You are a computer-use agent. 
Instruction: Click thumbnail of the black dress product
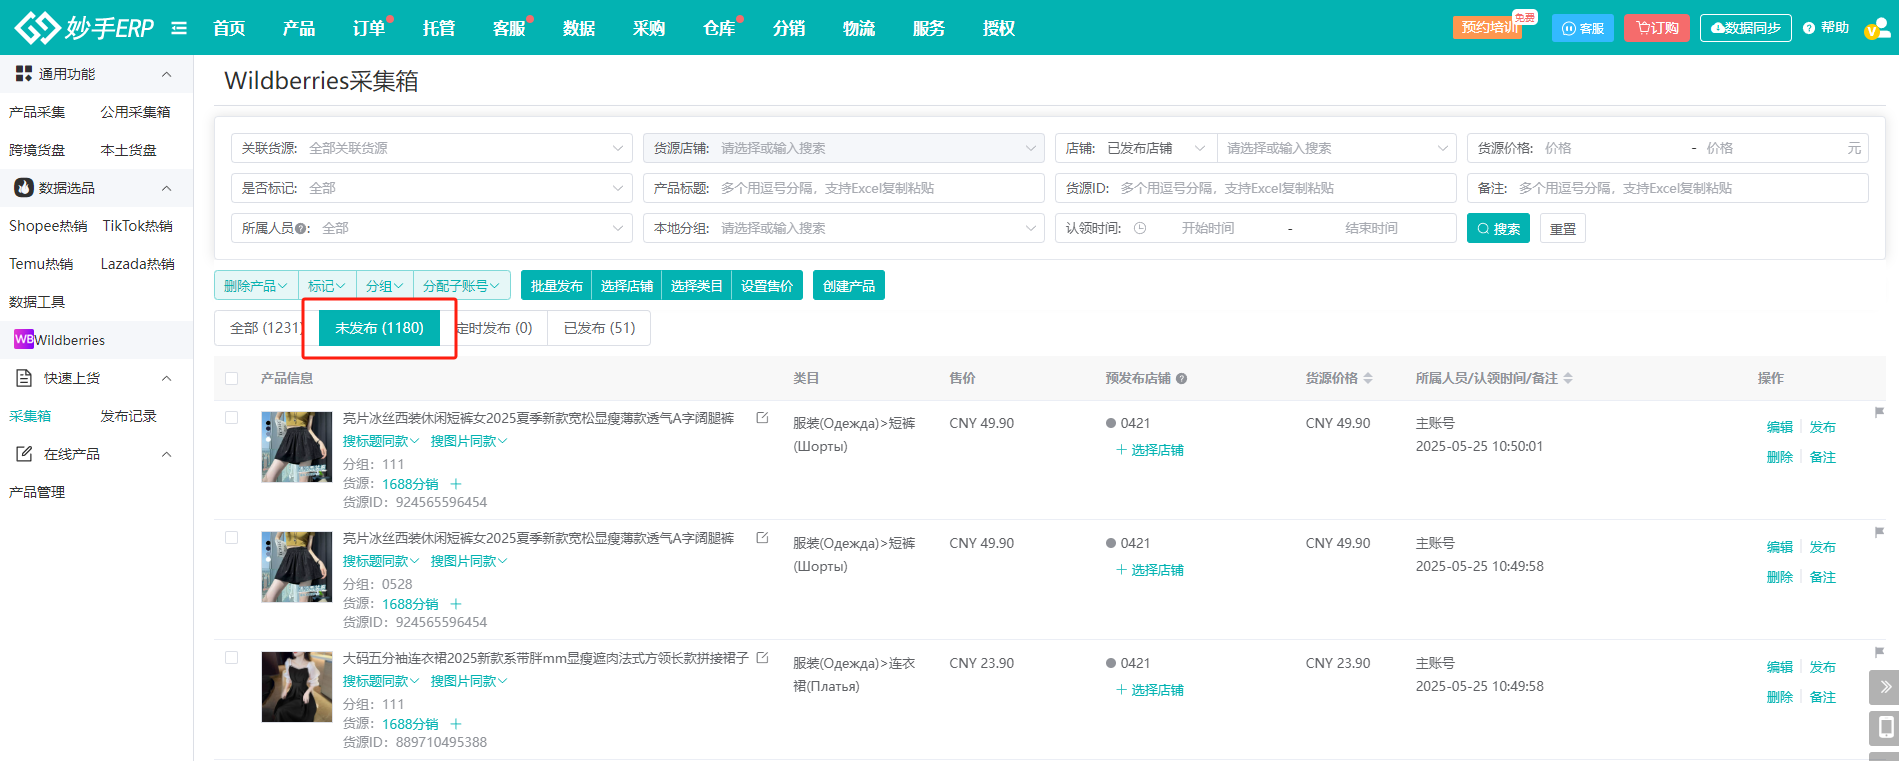296,687
